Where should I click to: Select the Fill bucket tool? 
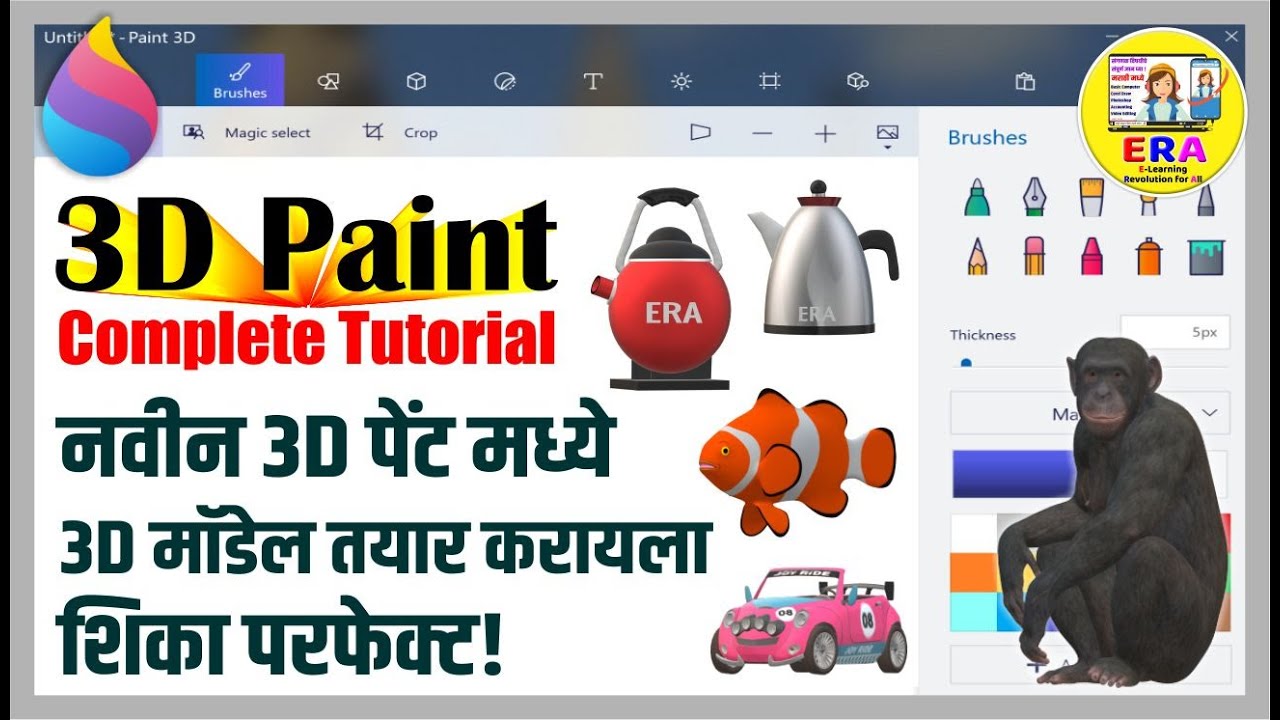click(1206, 257)
